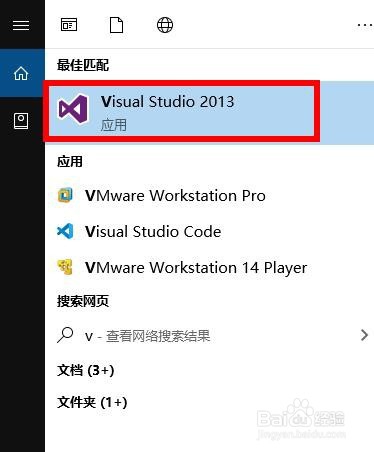Click the search magnifier icon
This screenshot has width=374, height=452.
(65, 335)
